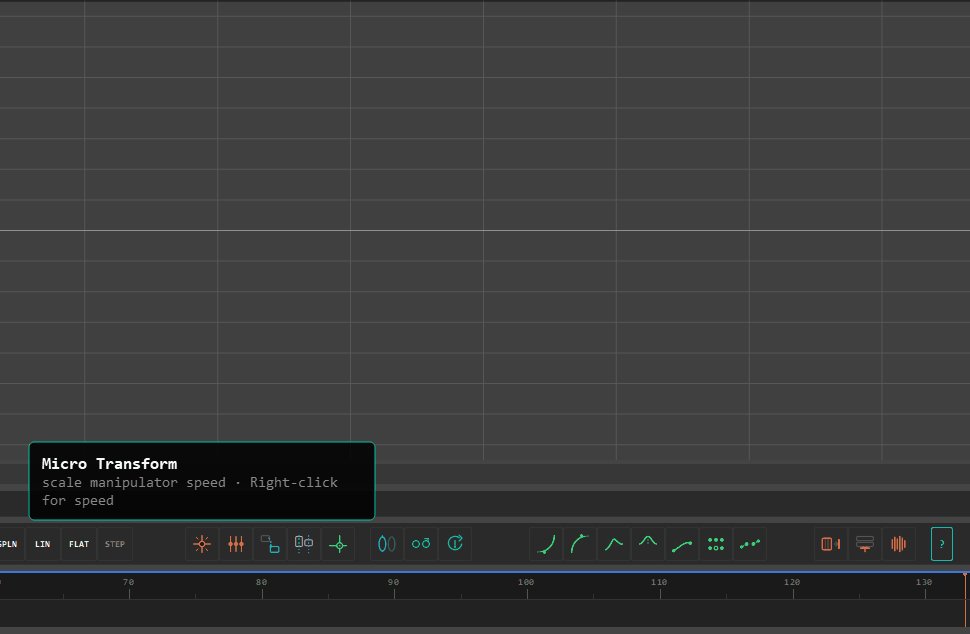970x634 pixels.
Task: Click the green six-dot grid icon
Action: [x=716, y=544]
